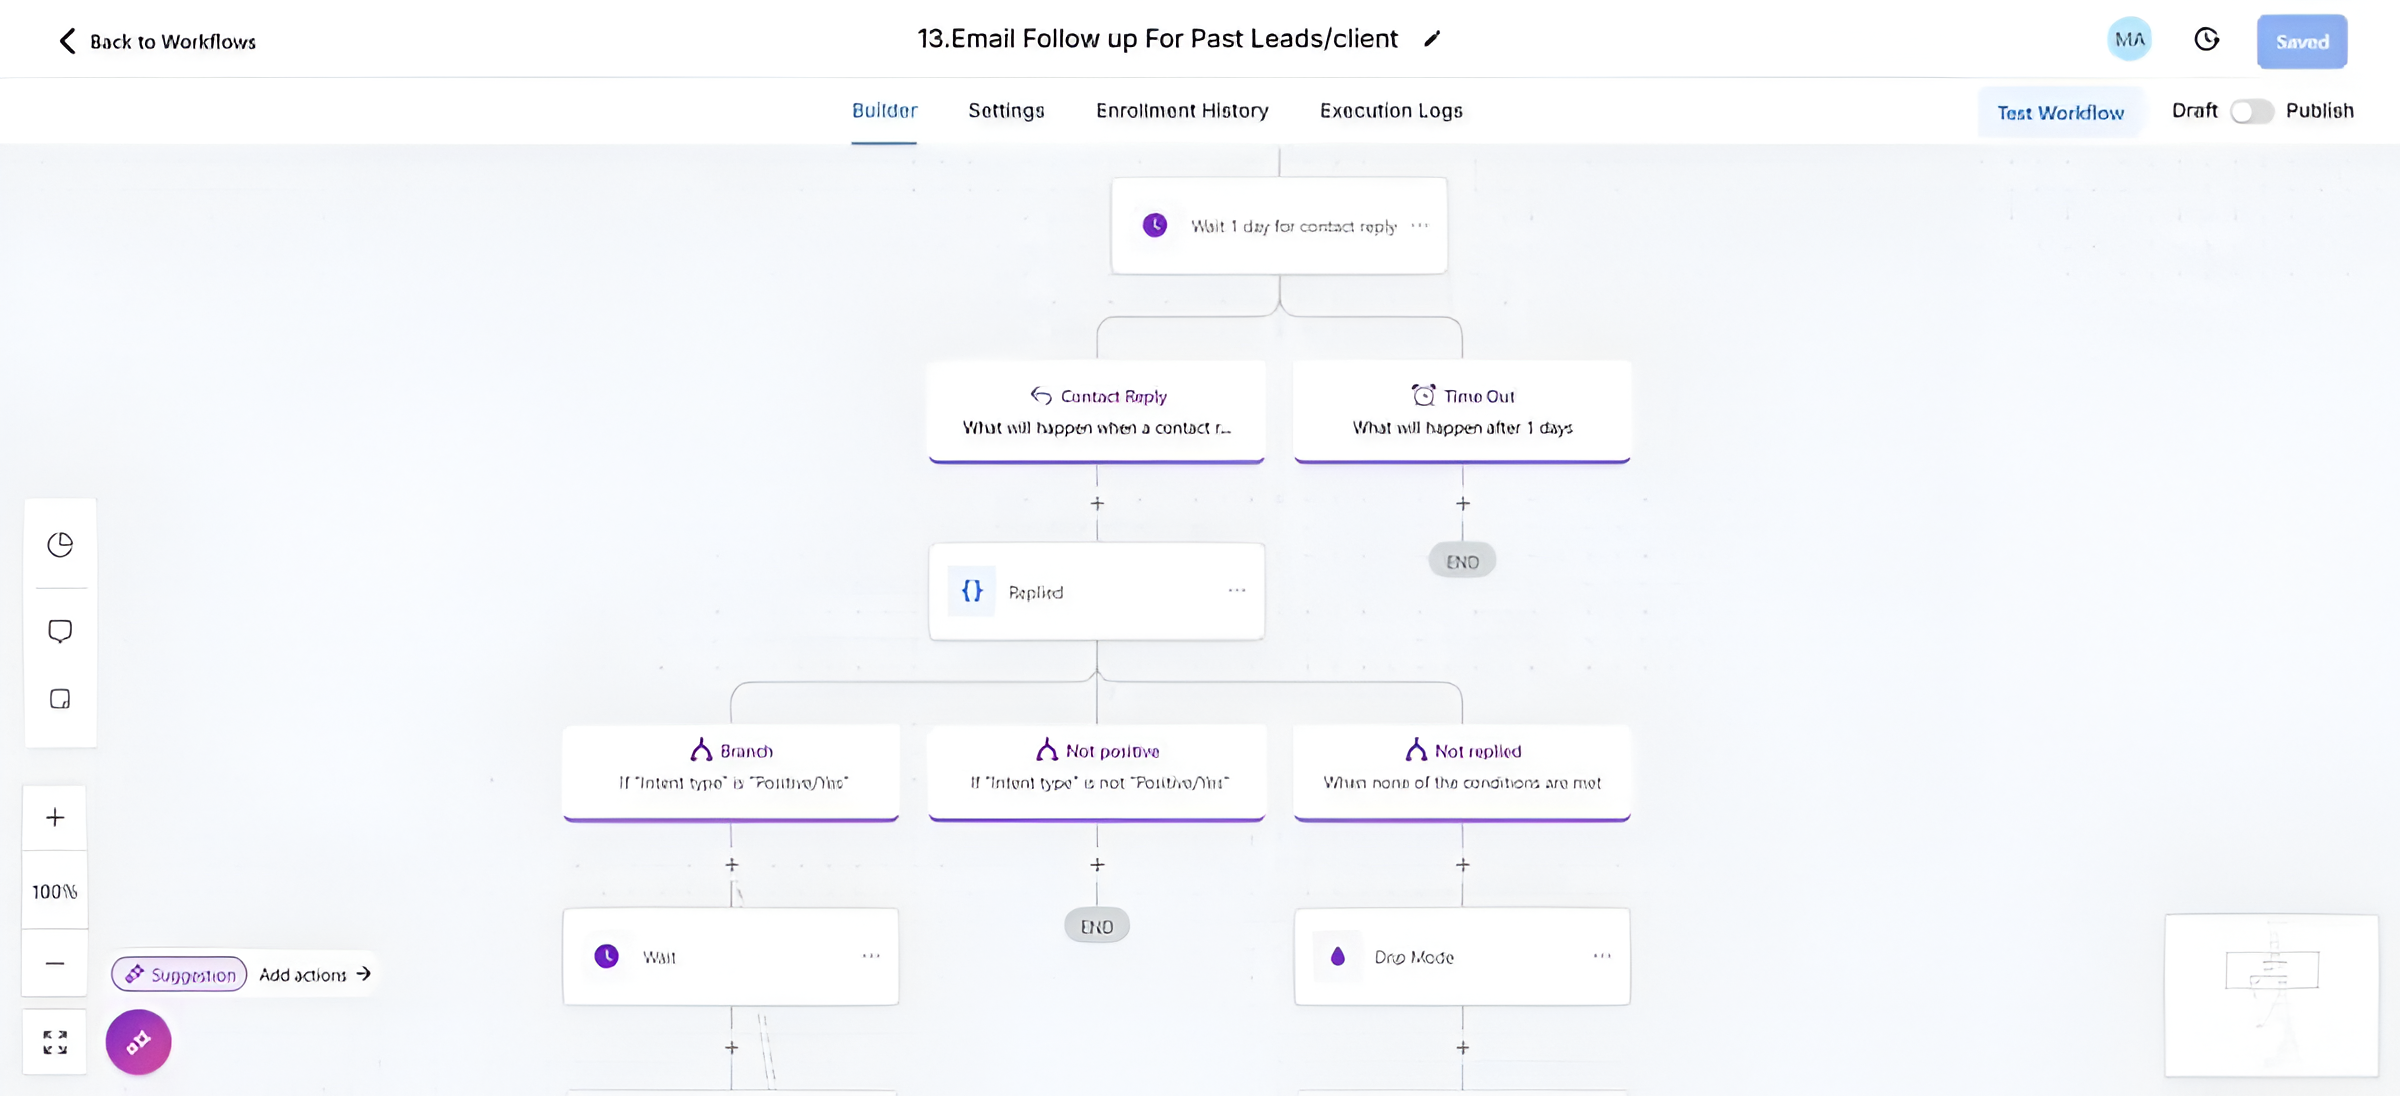Click the pencil icon to rename workflow

(x=1432, y=39)
